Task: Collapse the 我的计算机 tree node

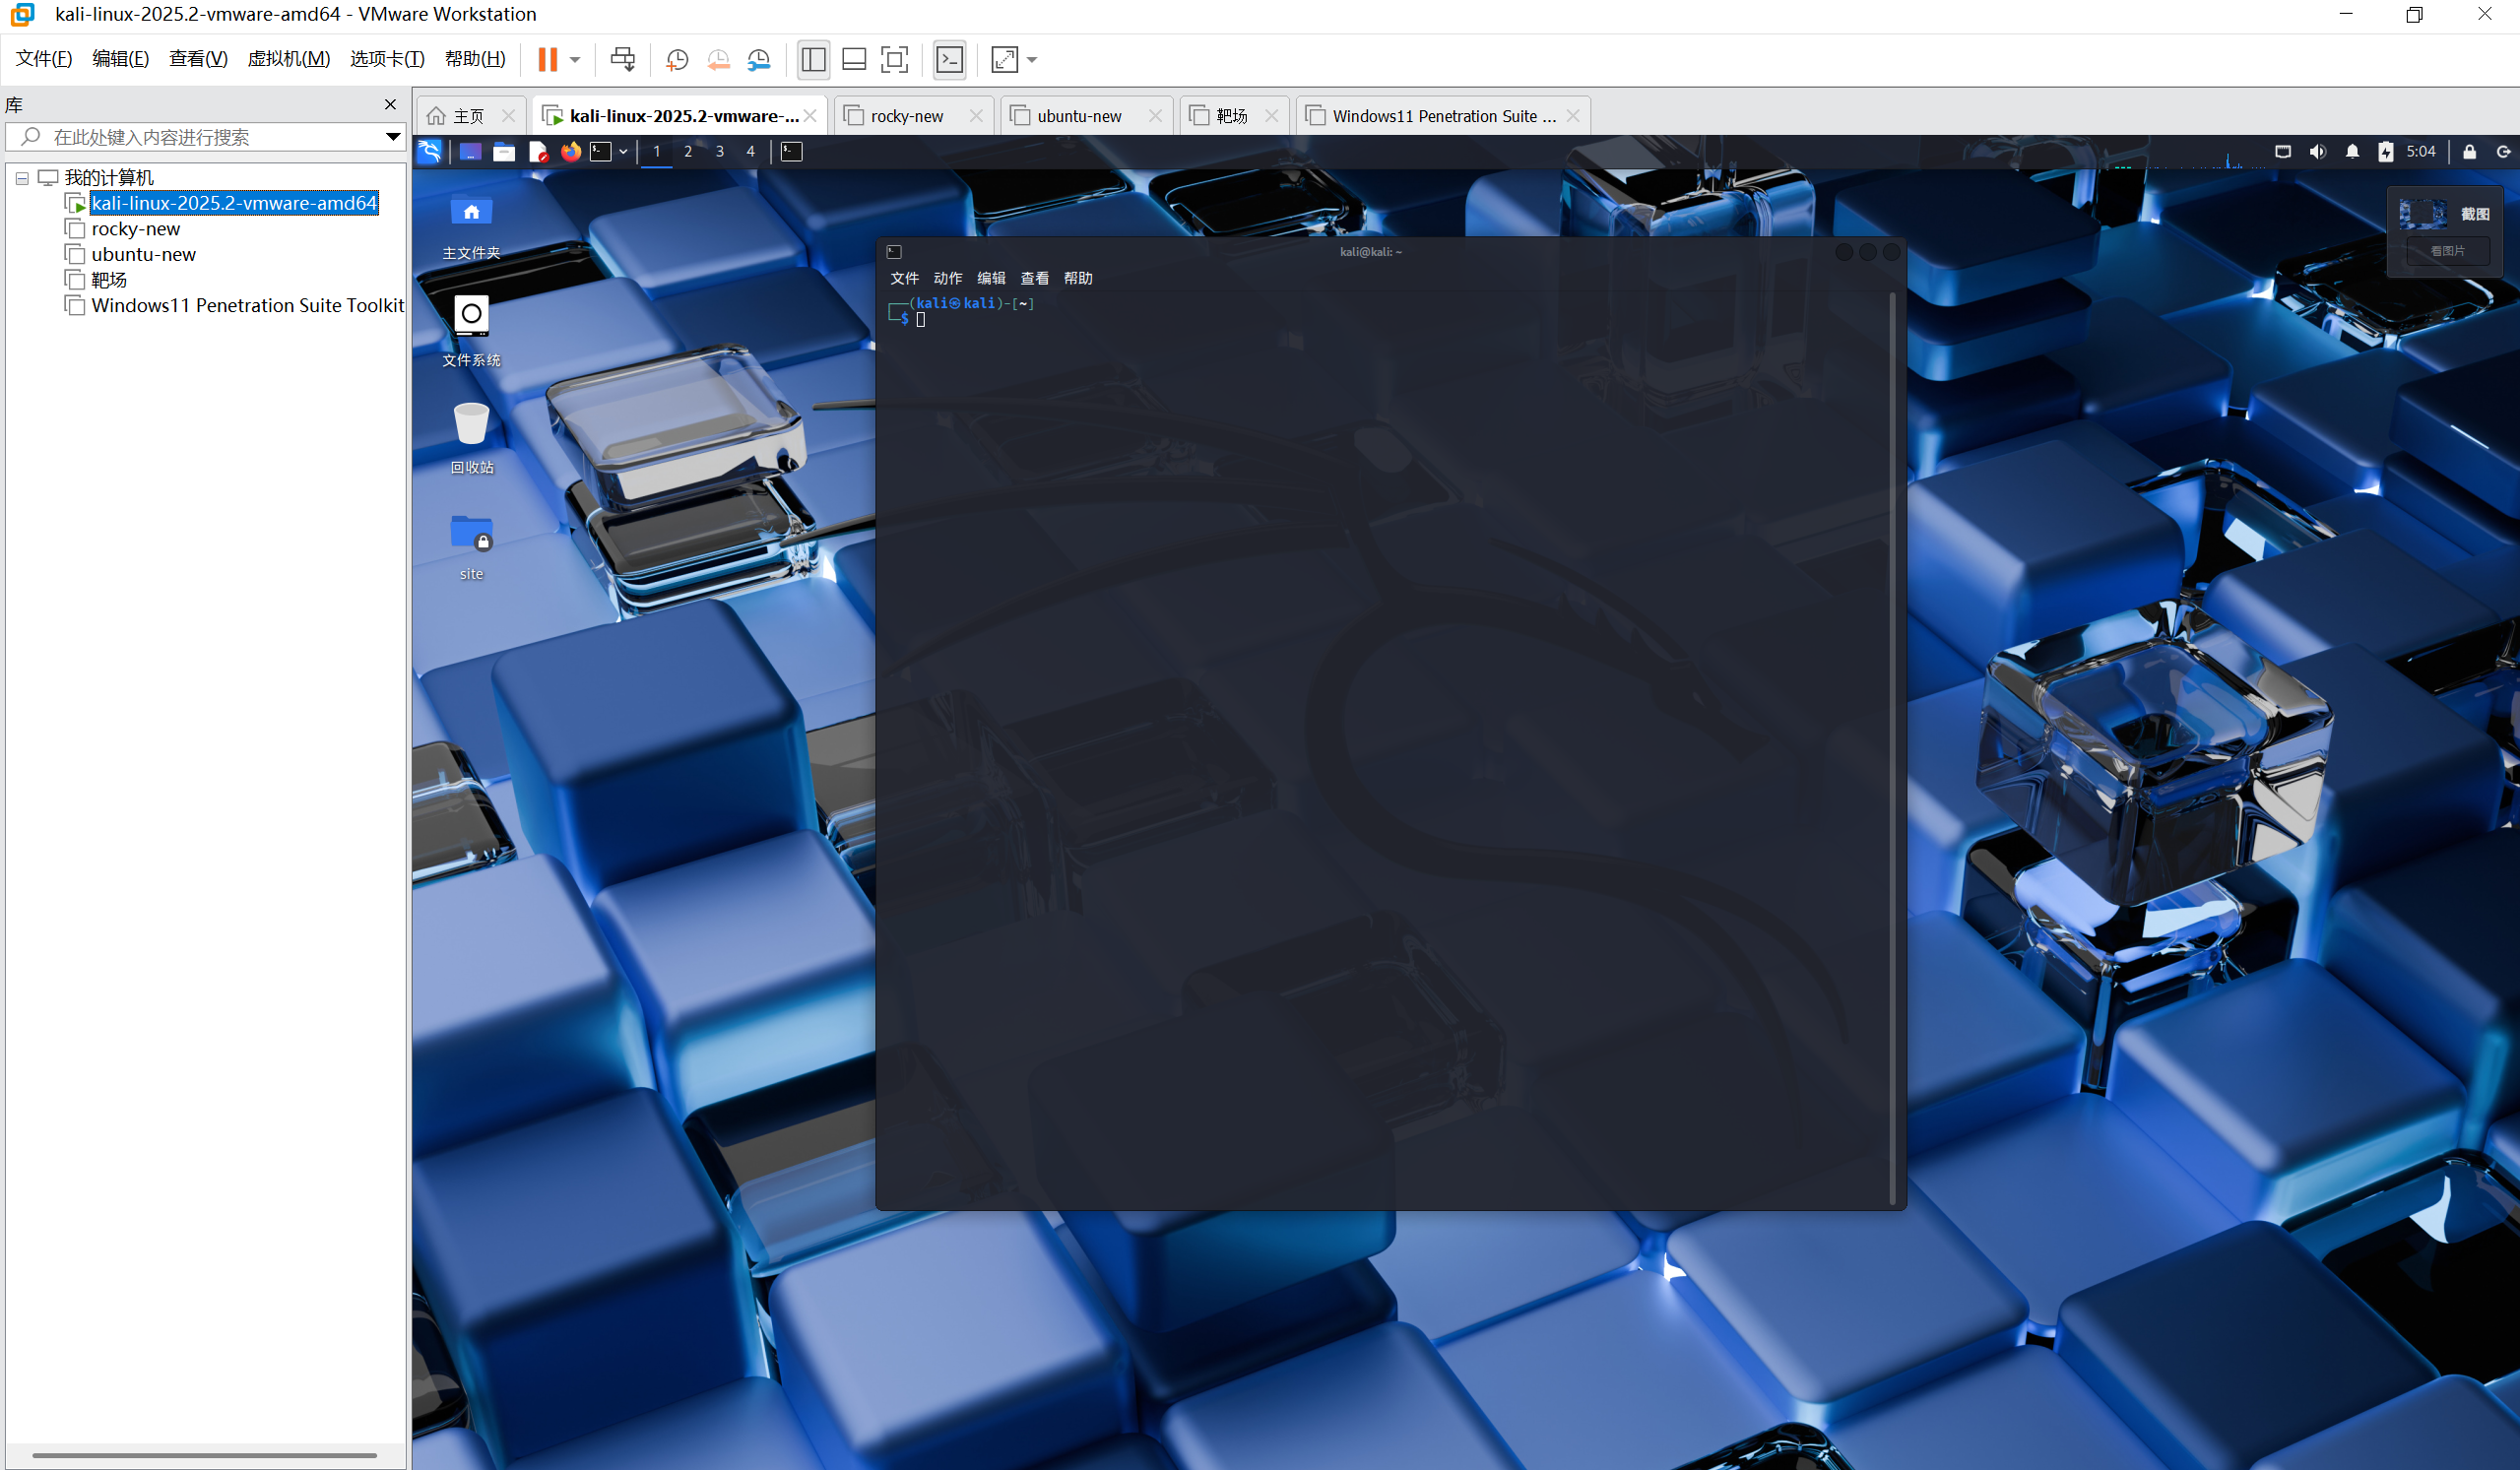Action: (22, 178)
